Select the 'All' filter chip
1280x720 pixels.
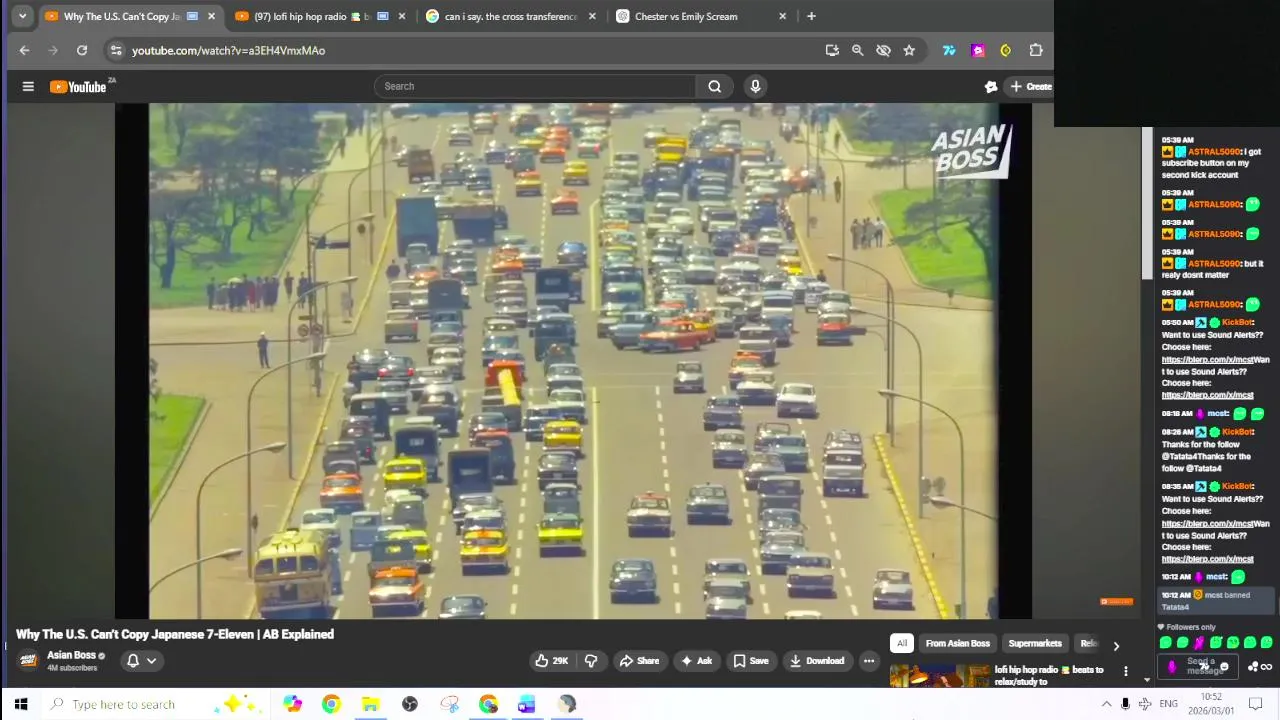tap(902, 643)
